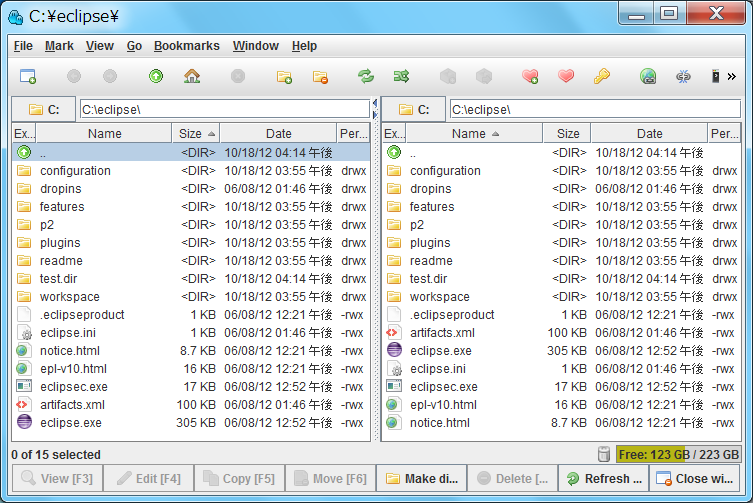The width and height of the screenshot is (753, 503).
Task: Open the right panel C: drive dropdown
Action: tap(413, 109)
